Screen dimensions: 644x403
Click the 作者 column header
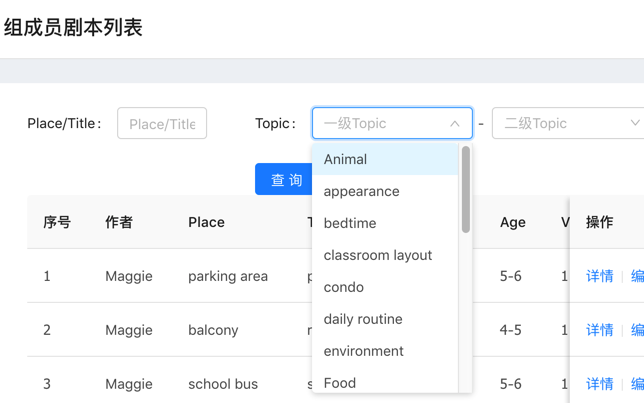(x=119, y=222)
